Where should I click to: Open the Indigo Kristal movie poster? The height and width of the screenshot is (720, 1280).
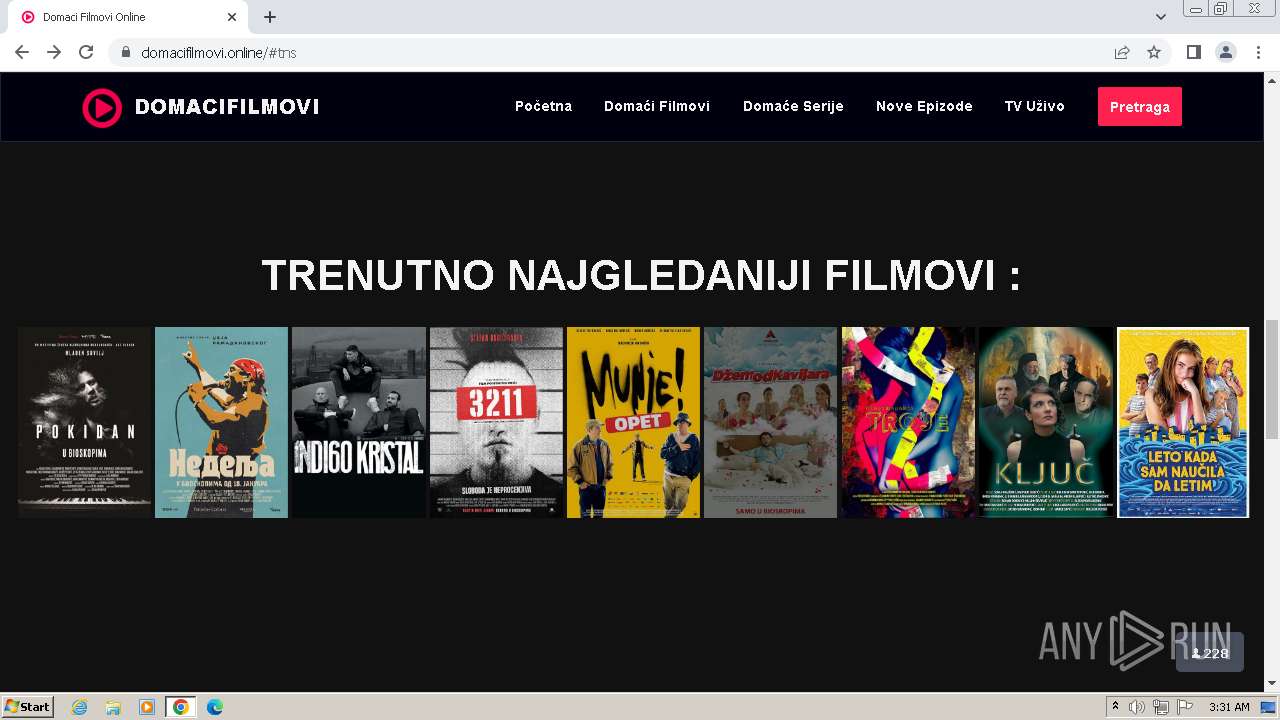pyautogui.click(x=359, y=422)
